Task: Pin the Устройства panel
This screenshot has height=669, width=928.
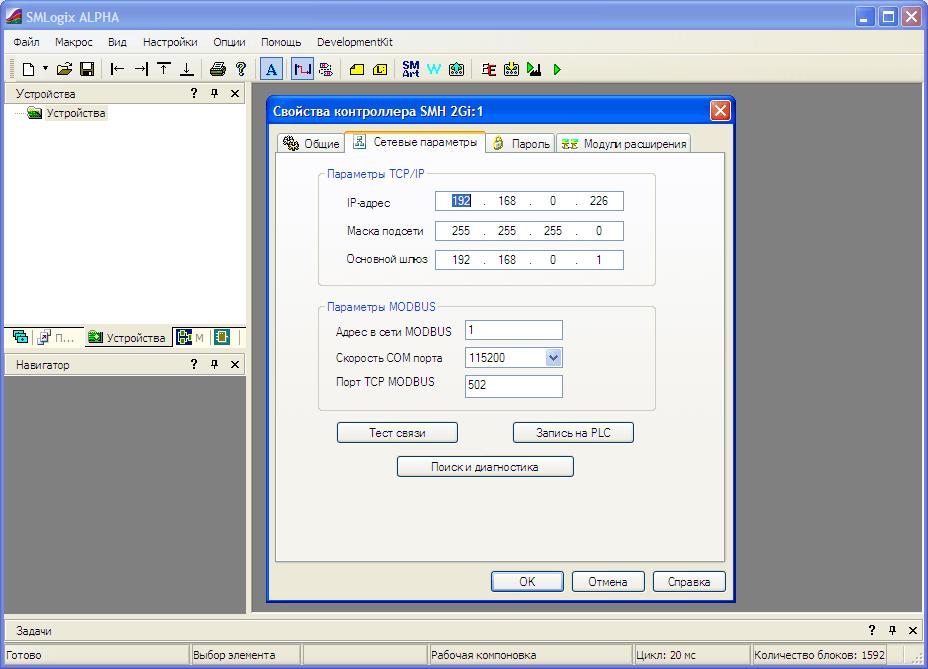Action: pos(214,93)
